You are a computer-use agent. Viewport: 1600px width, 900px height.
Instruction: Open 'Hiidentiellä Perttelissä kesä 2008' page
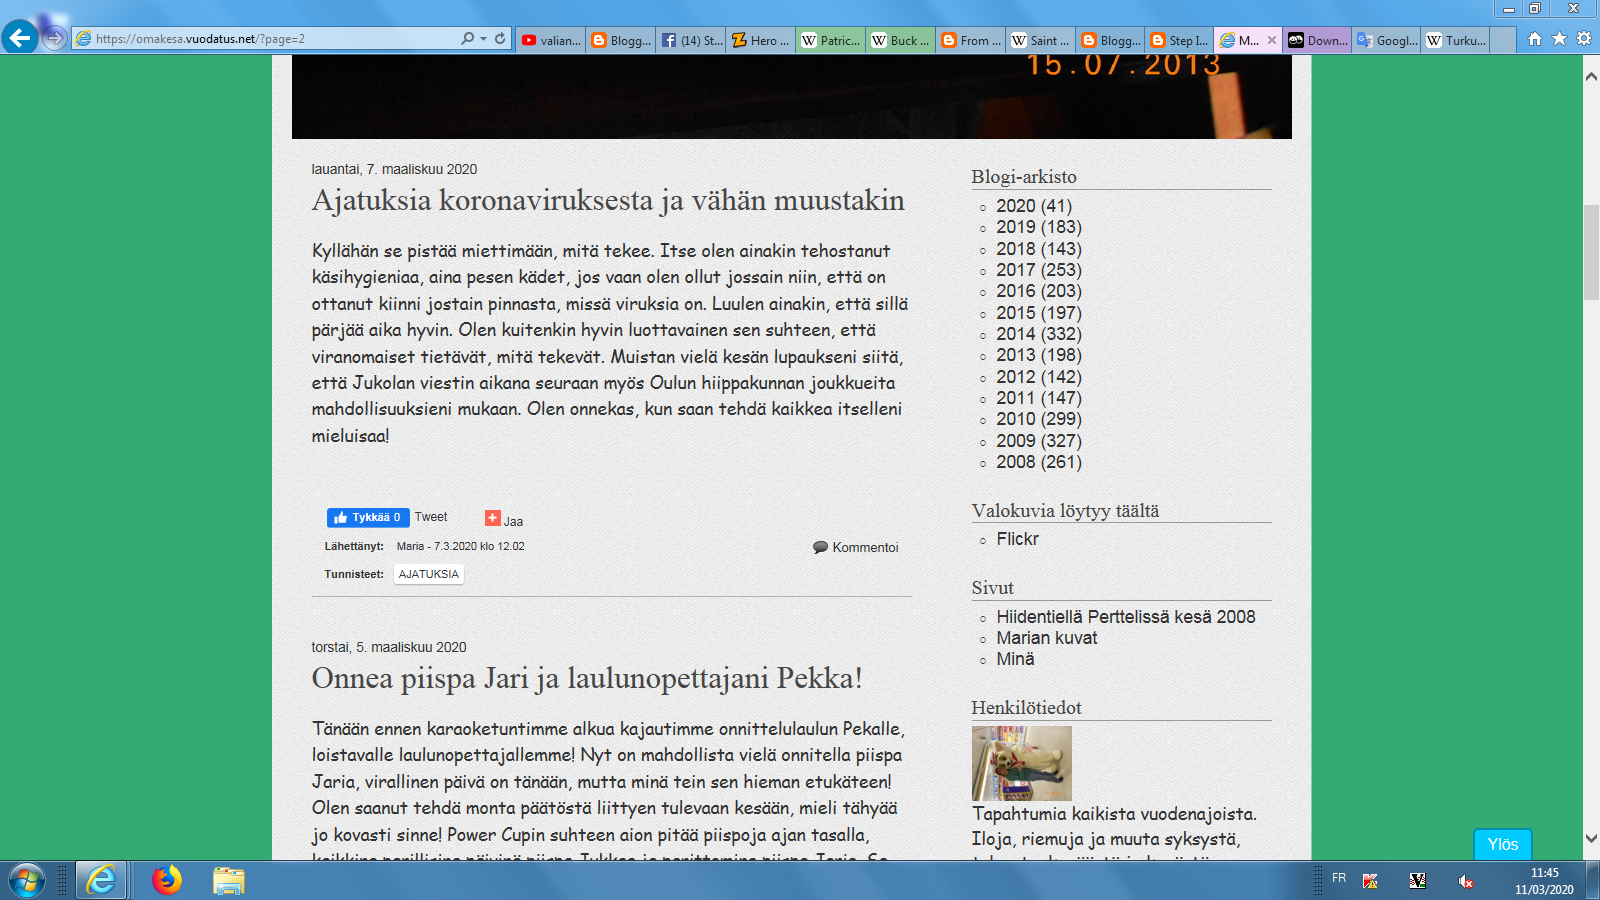1126,617
